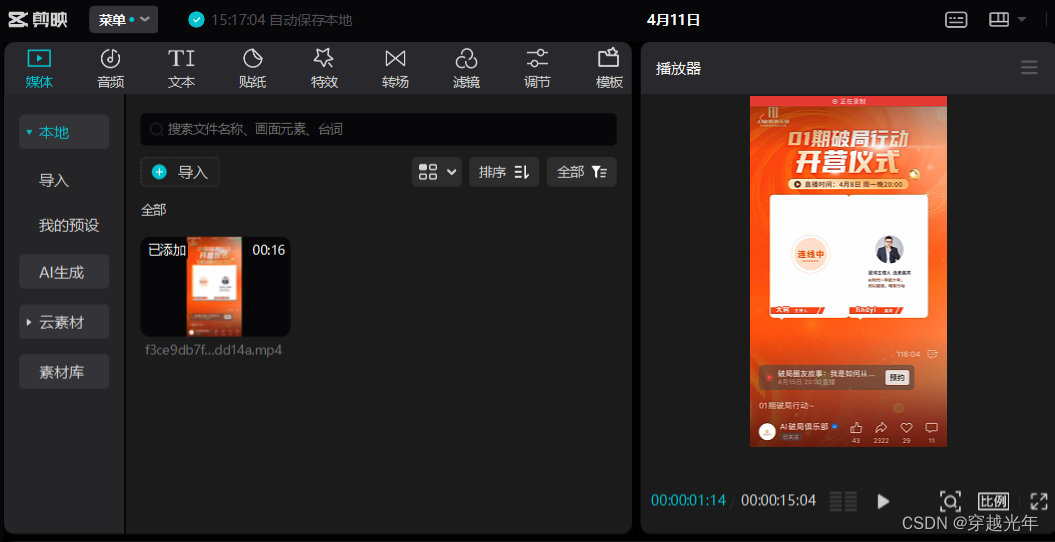Open the 比例 aspect ratio button

click(993, 501)
